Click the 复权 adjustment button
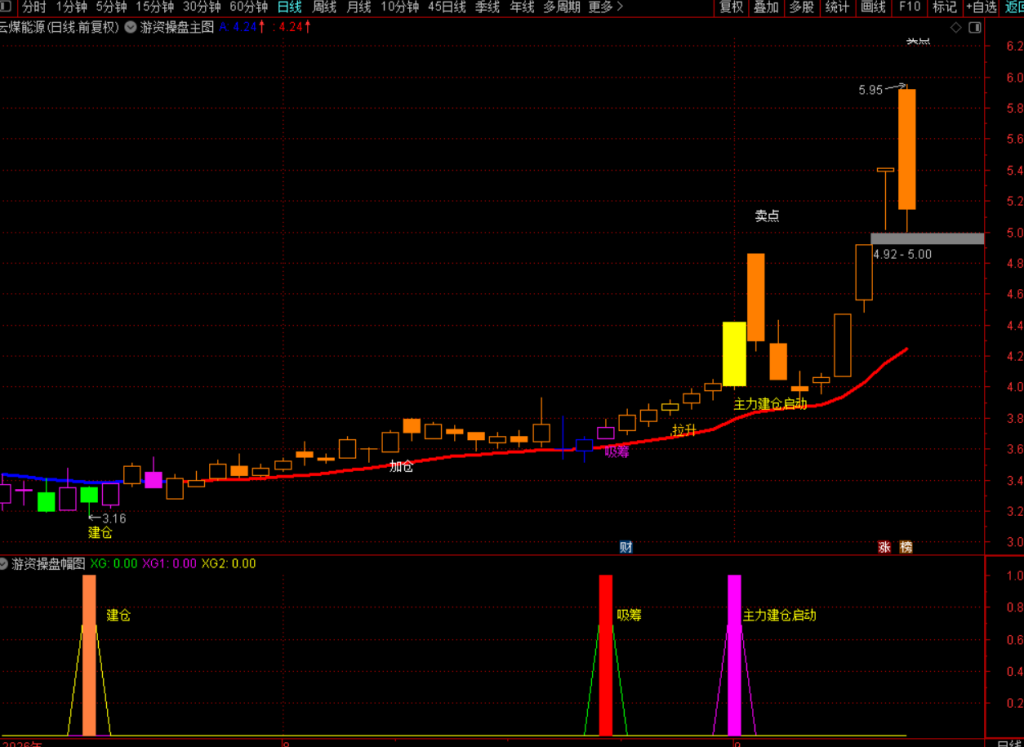Viewport: 1024px width, 747px height. point(731,7)
